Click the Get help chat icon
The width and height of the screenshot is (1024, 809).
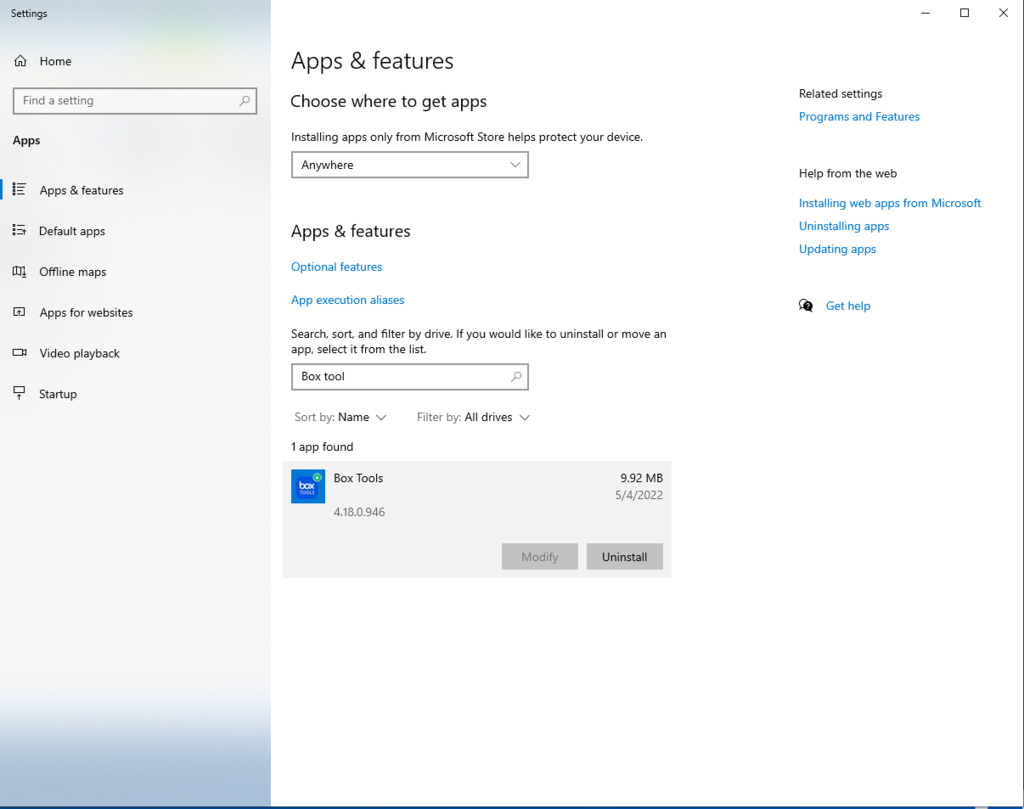806,306
